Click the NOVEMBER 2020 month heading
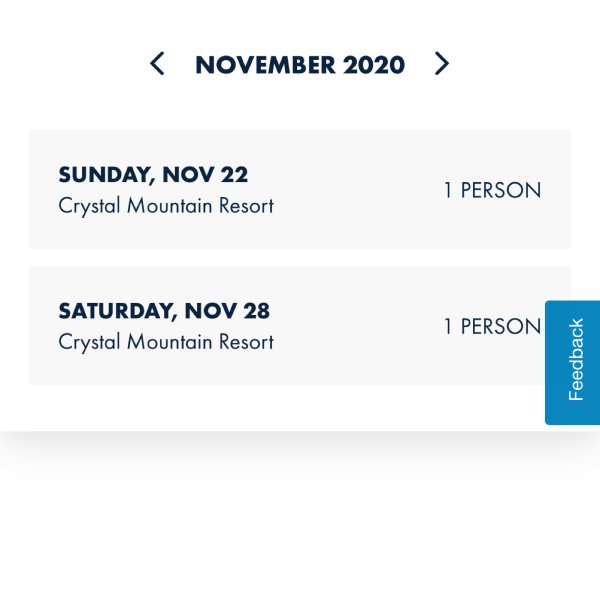Screen dimensions: 600x600 300,65
